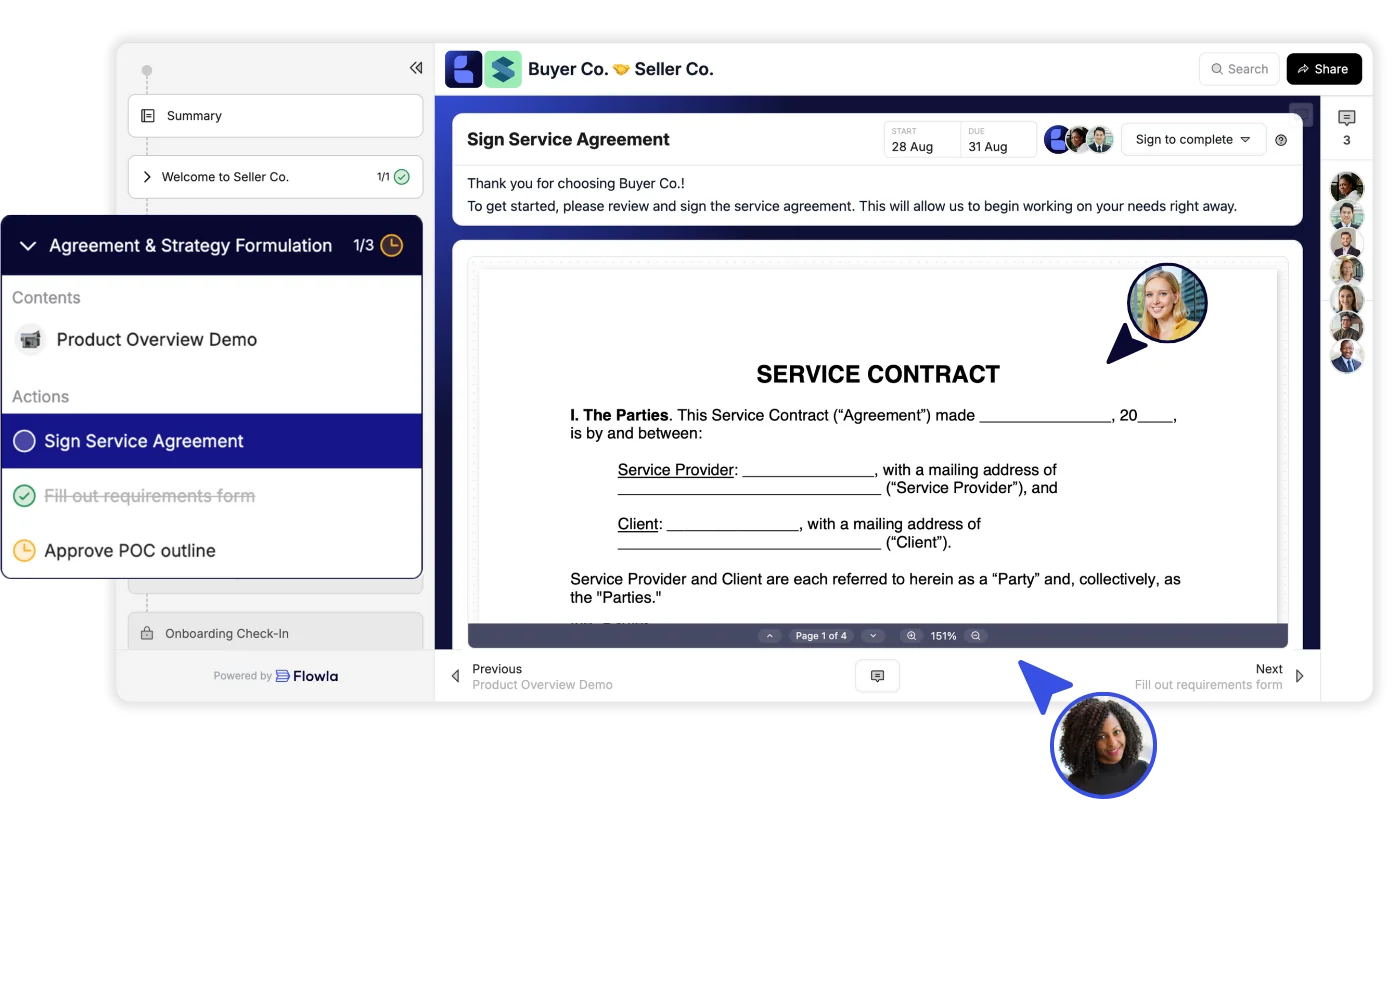This screenshot has width=1400, height=990.
Task: Zoom out of the service contract document
Action: pyautogui.click(x=976, y=636)
